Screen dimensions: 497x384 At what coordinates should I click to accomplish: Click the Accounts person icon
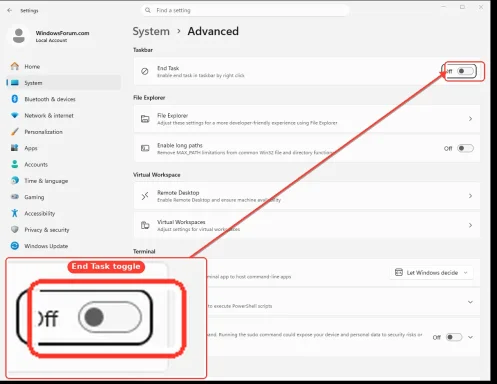coord(15,164)
